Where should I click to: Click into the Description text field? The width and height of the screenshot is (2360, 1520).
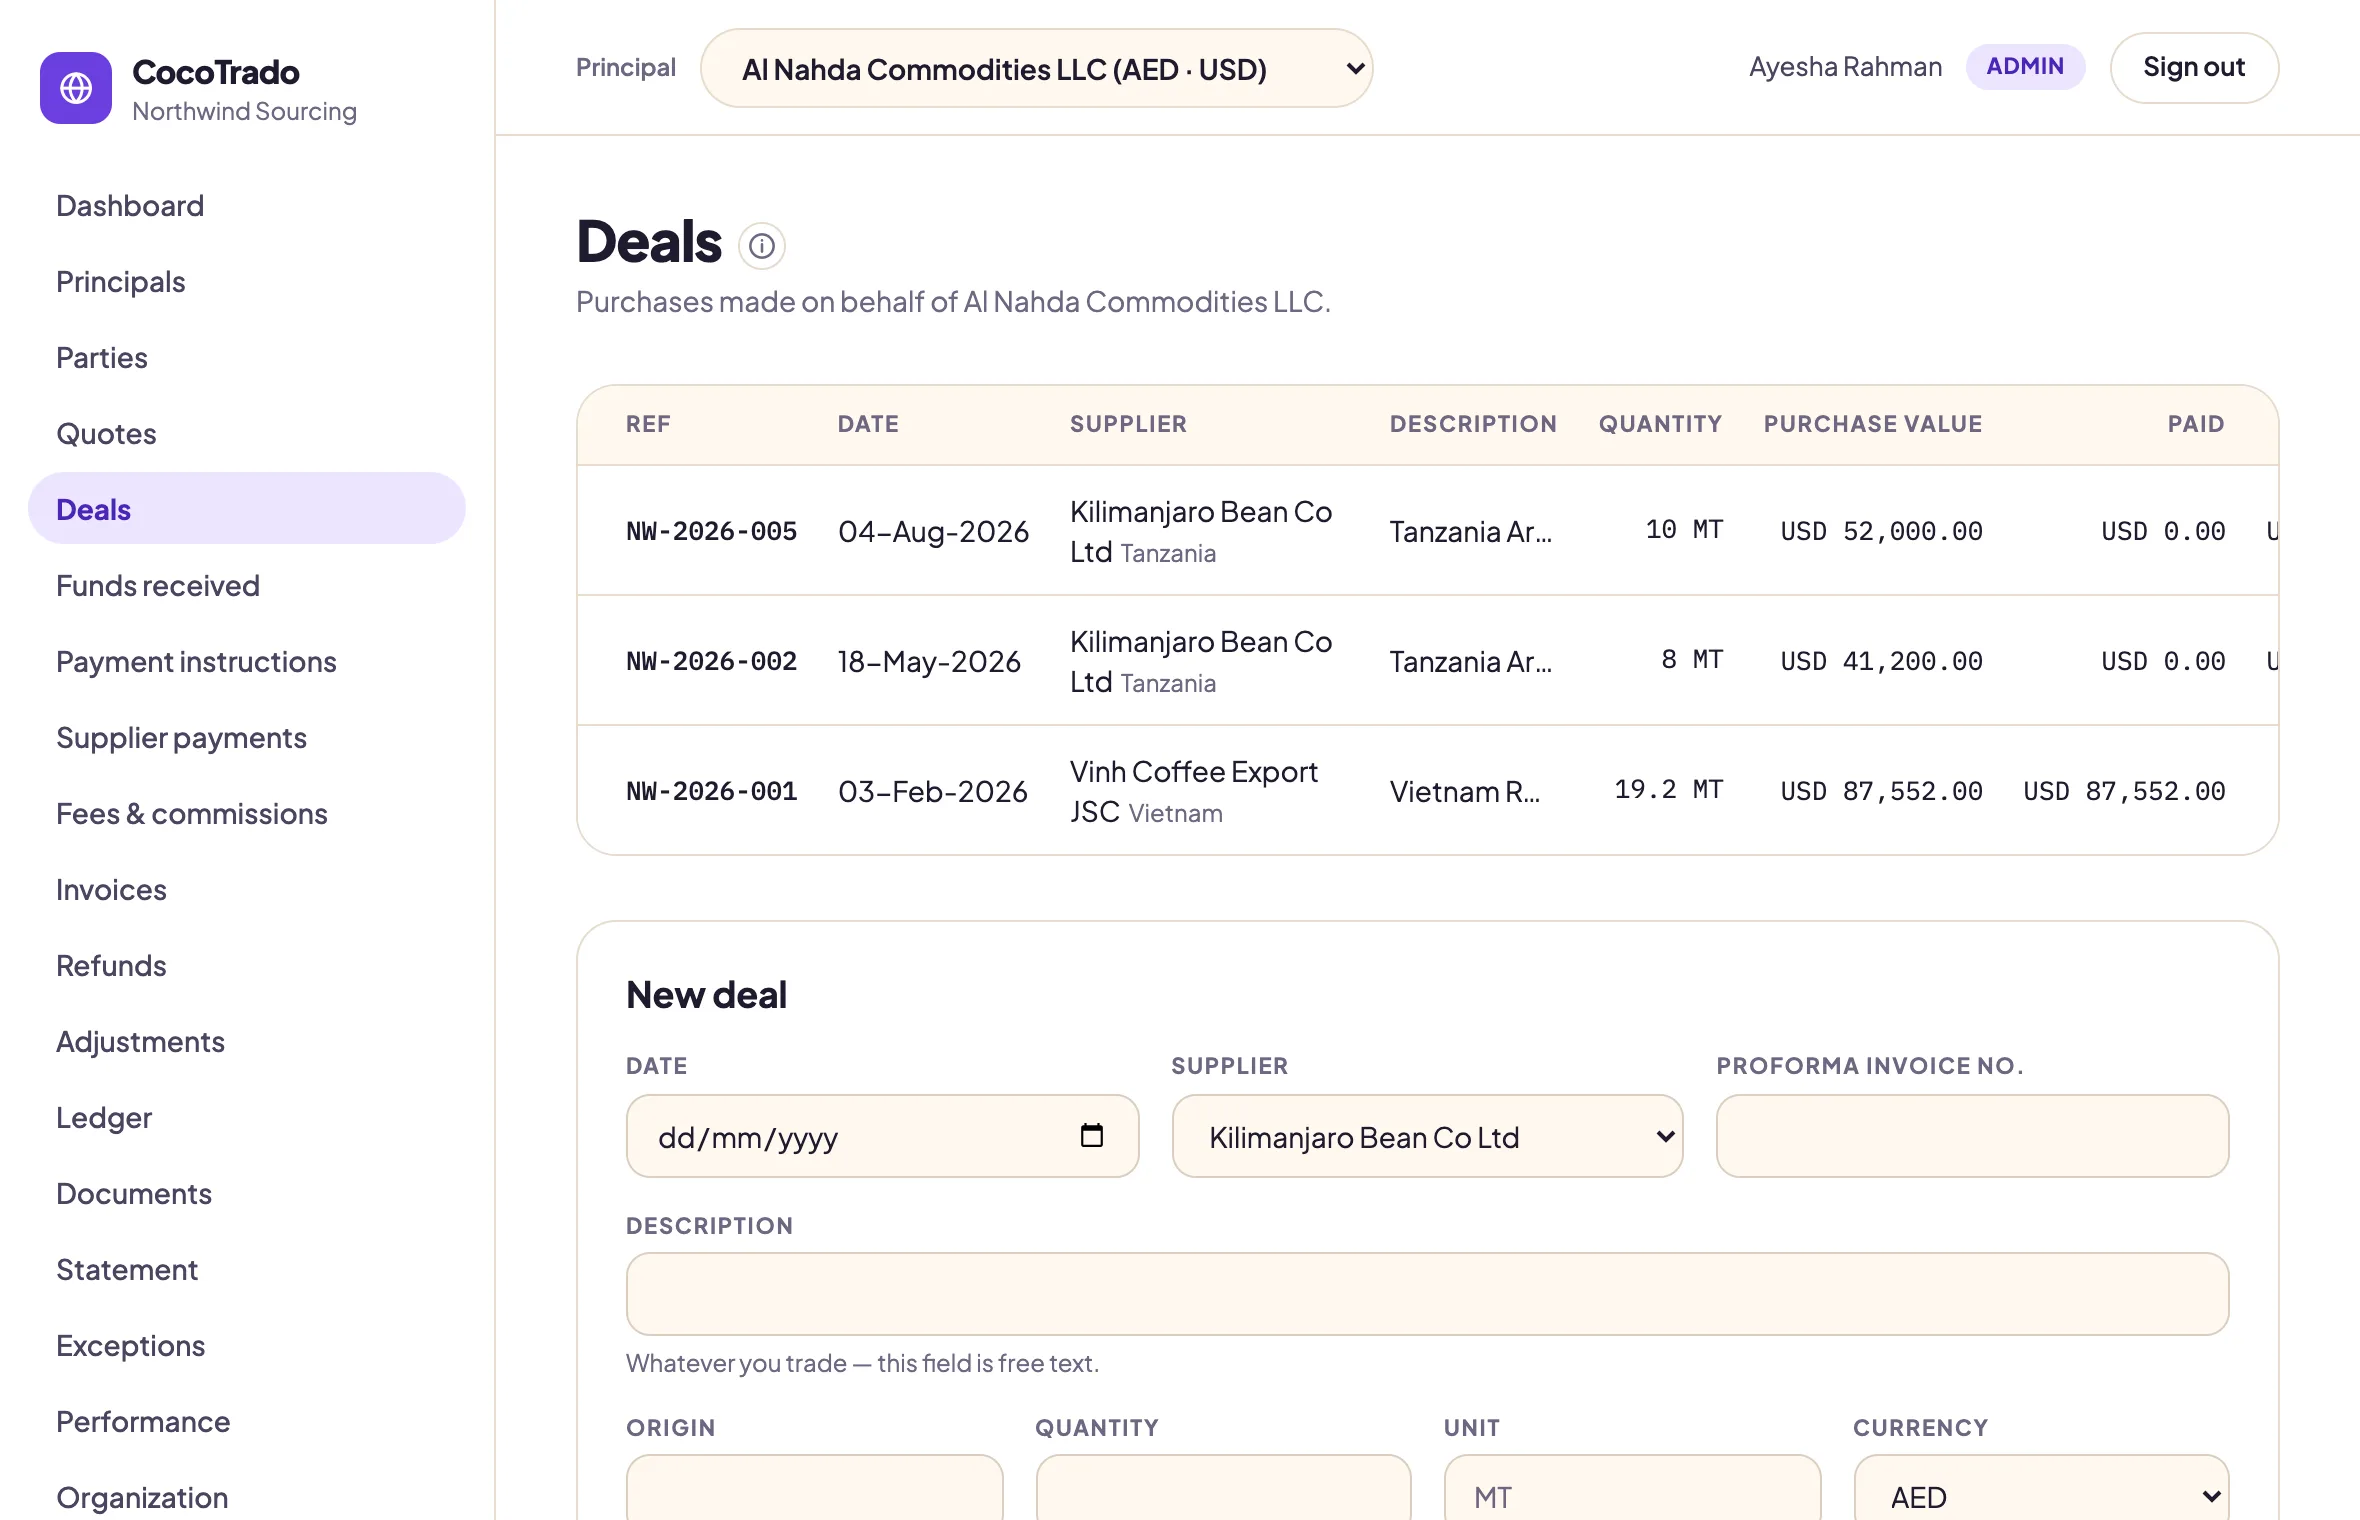point(1427,1294)
